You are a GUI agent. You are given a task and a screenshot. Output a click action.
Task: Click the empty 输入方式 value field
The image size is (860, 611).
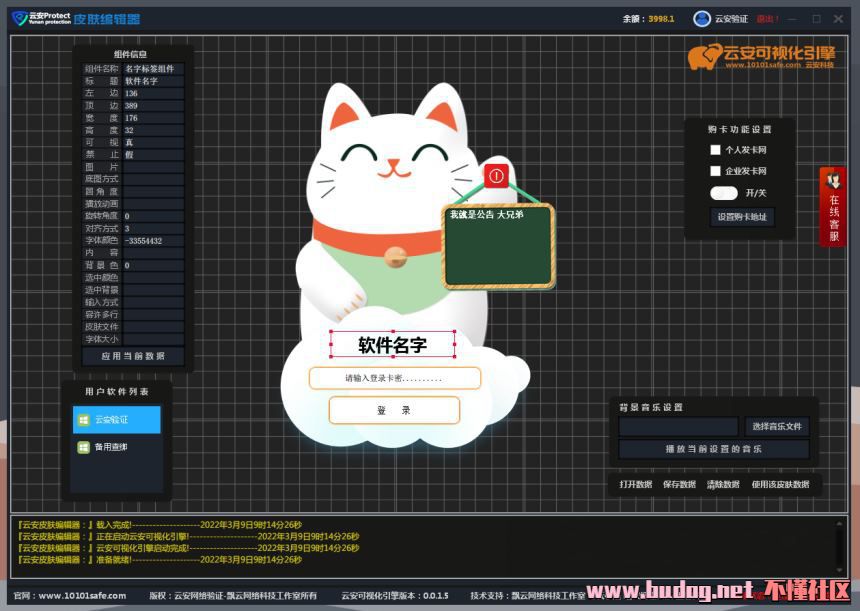tap(154, 302)
